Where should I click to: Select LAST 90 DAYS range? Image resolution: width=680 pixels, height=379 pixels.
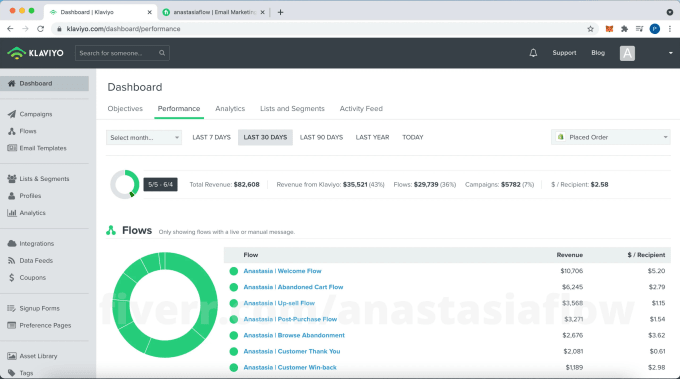(321, 137)
